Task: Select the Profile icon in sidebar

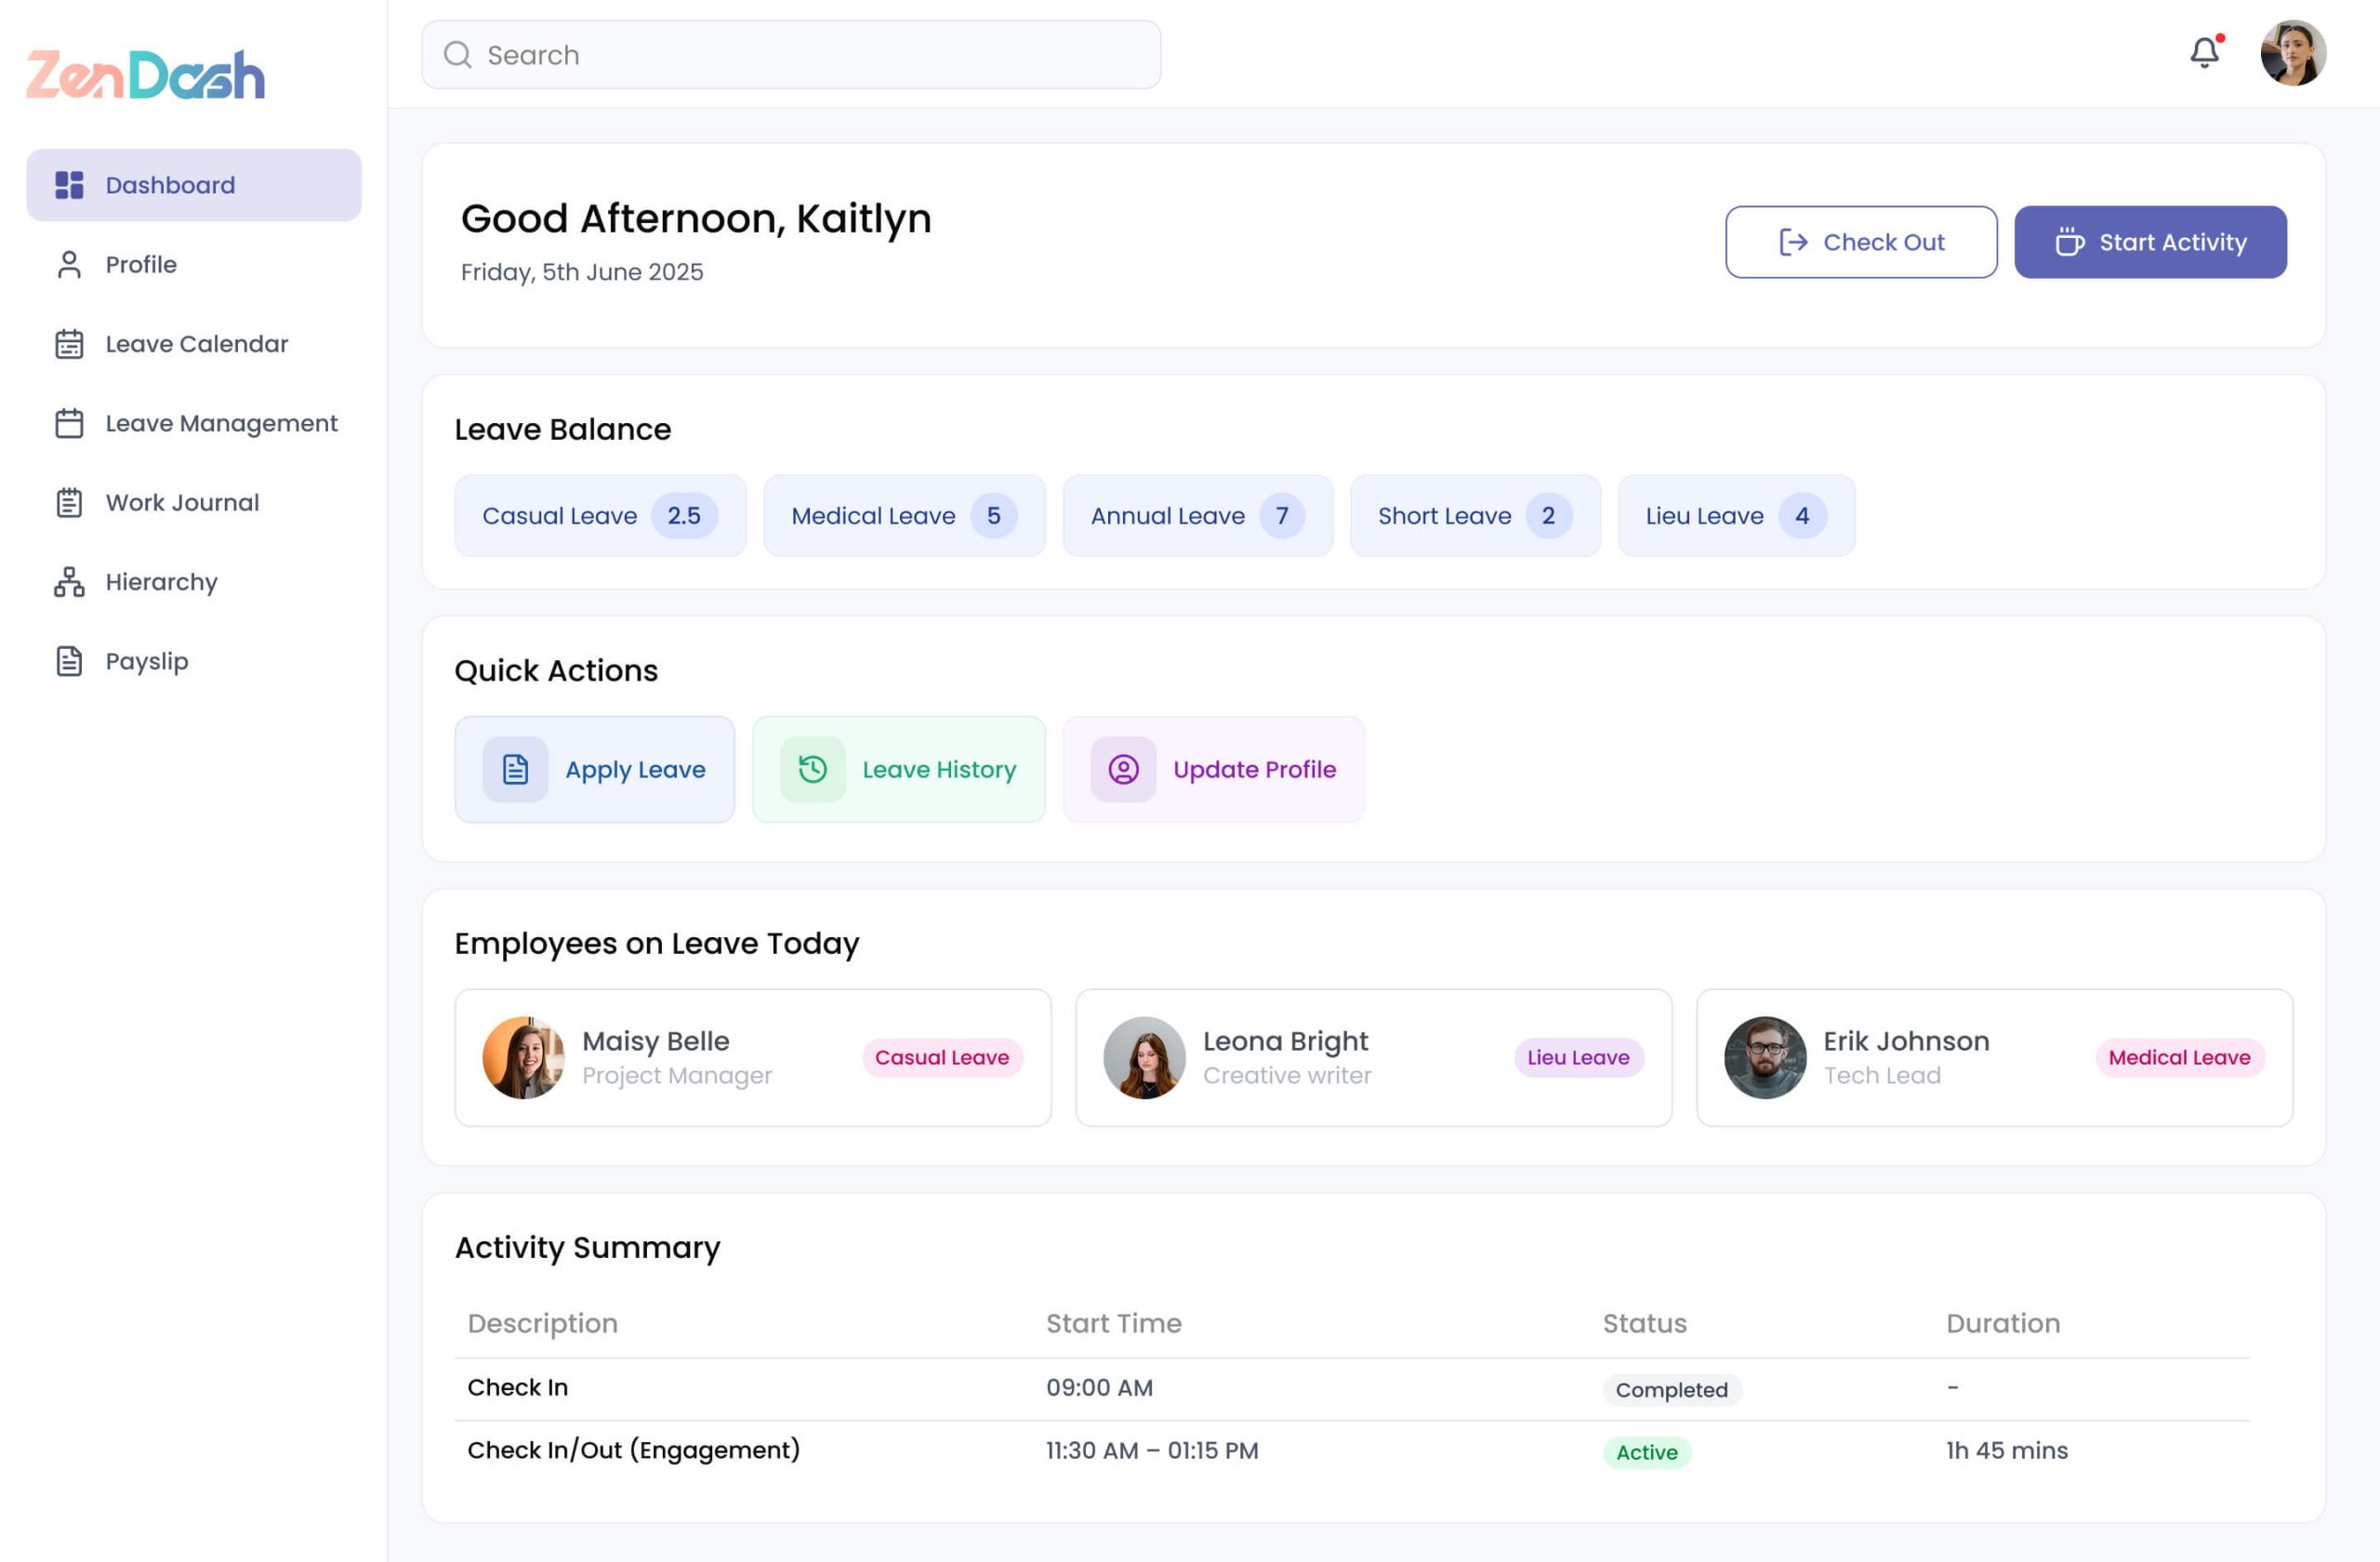Action: (x=68, y=263)
